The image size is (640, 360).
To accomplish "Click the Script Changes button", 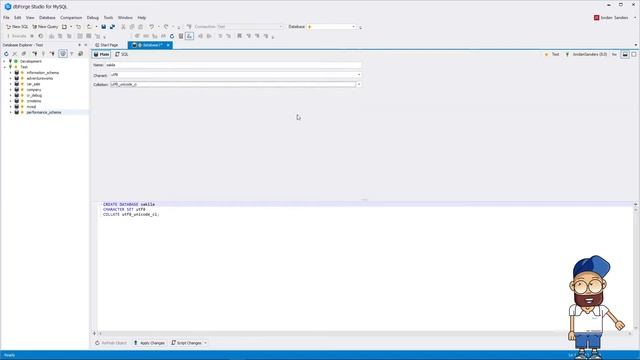I will (x=186, y=343).
